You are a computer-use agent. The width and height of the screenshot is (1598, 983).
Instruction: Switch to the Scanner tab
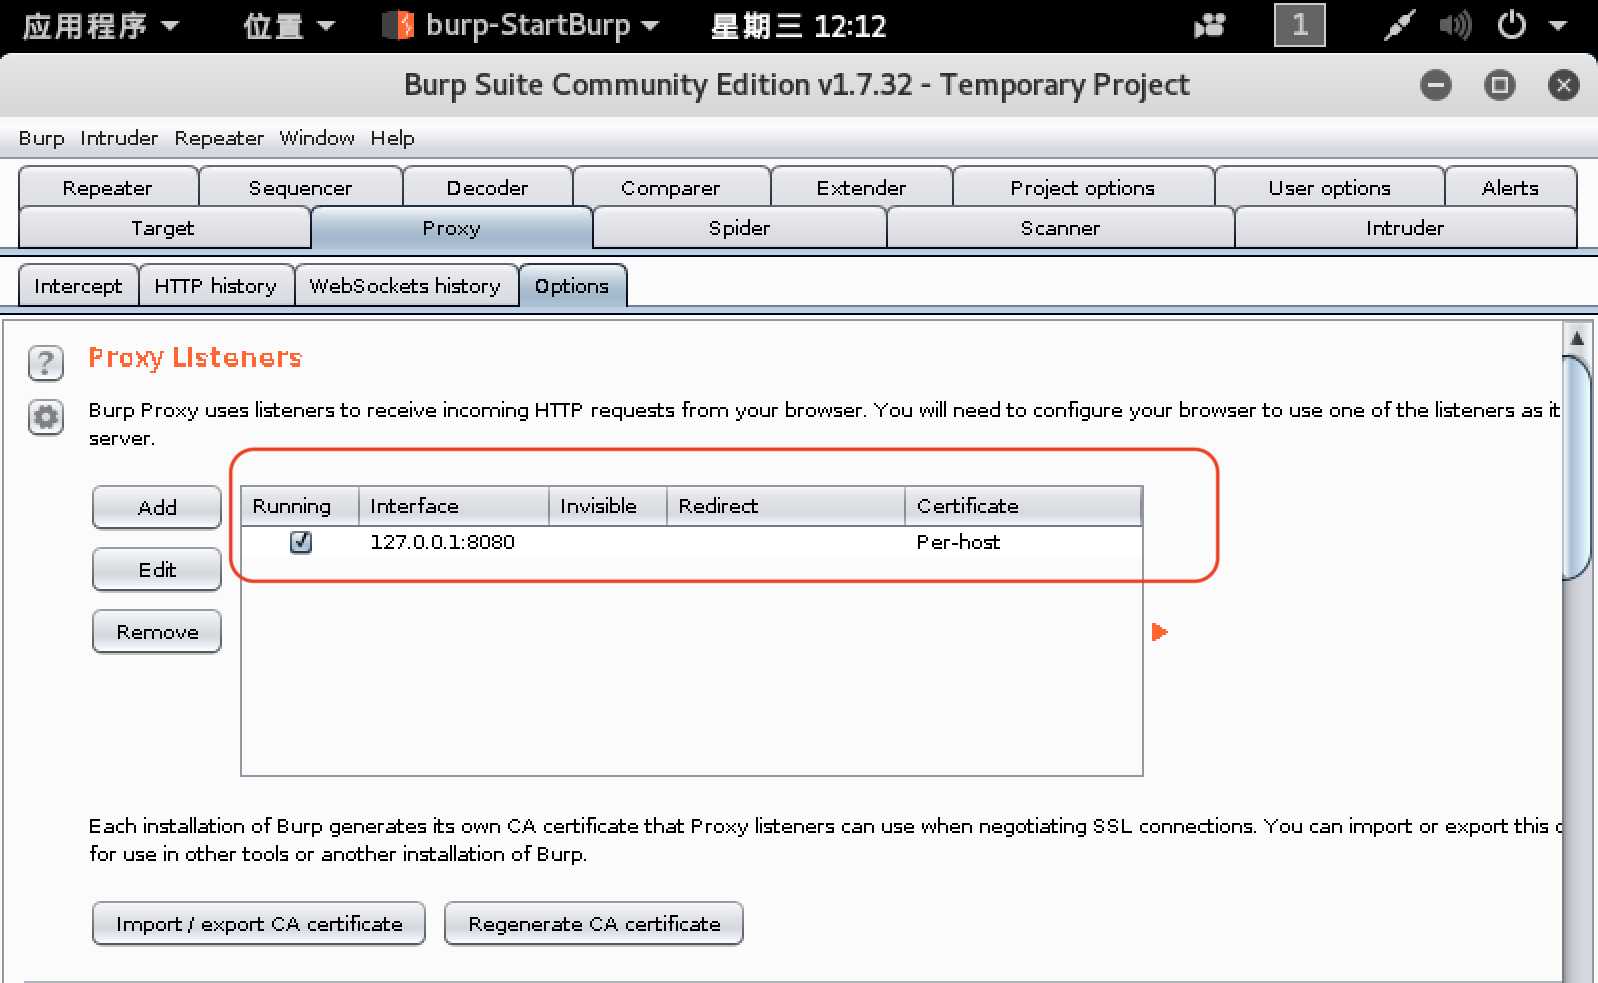click(x=1060, y=228)
